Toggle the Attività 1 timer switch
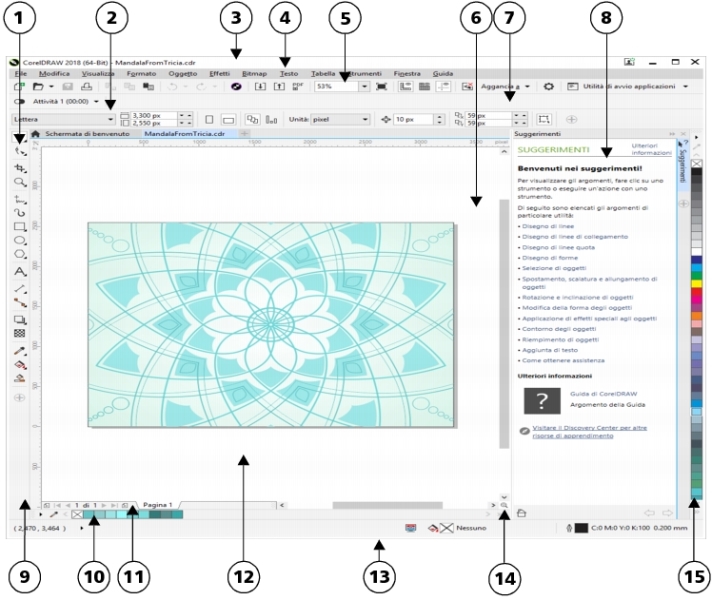The width and height of the screenshot is (712, 600). pyautogui.click(x=20, y=102)
